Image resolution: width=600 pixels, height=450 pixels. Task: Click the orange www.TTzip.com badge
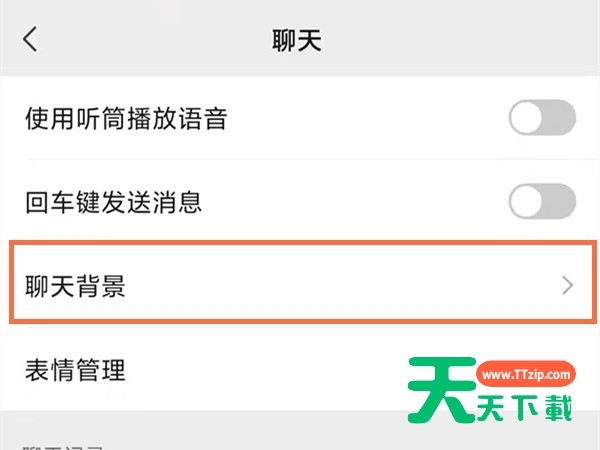click(525, 375)
